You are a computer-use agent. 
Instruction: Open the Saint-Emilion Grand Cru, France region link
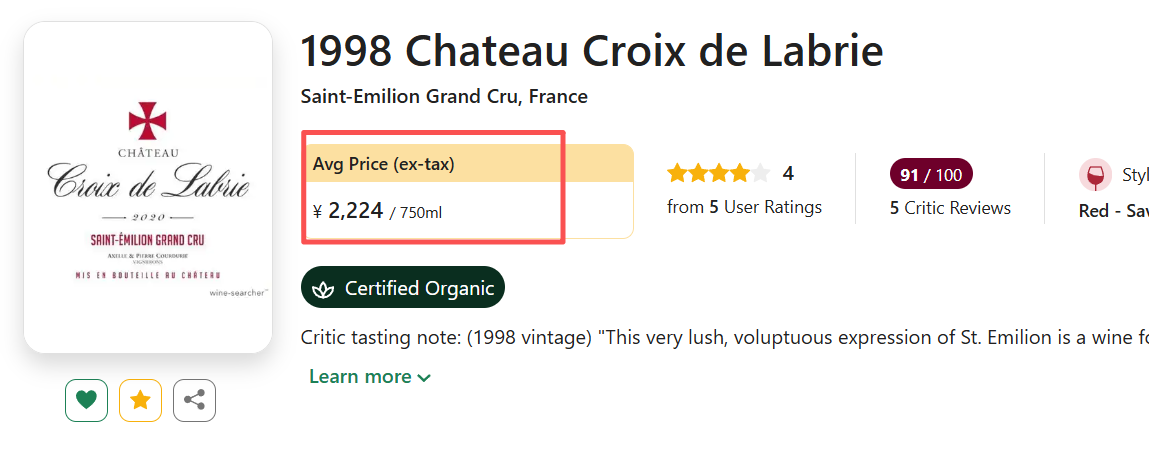click(444, 97)
